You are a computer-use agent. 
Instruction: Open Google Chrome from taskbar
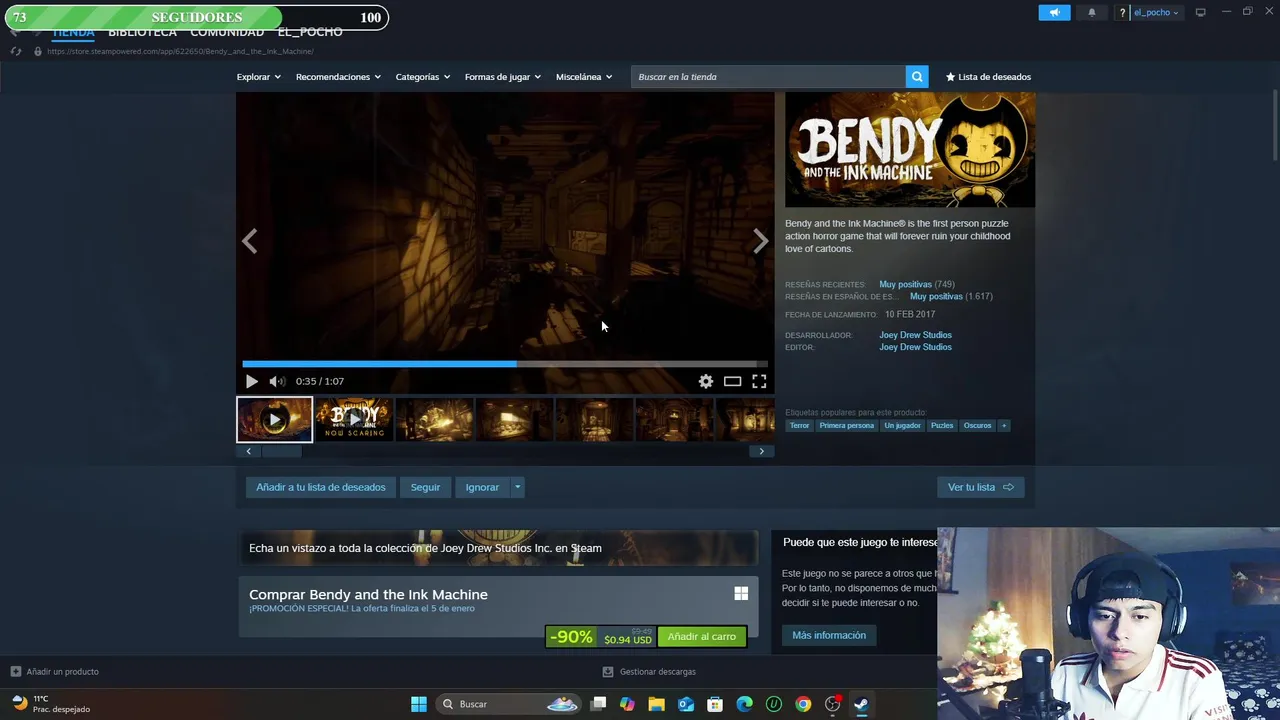tap(803, 704)
